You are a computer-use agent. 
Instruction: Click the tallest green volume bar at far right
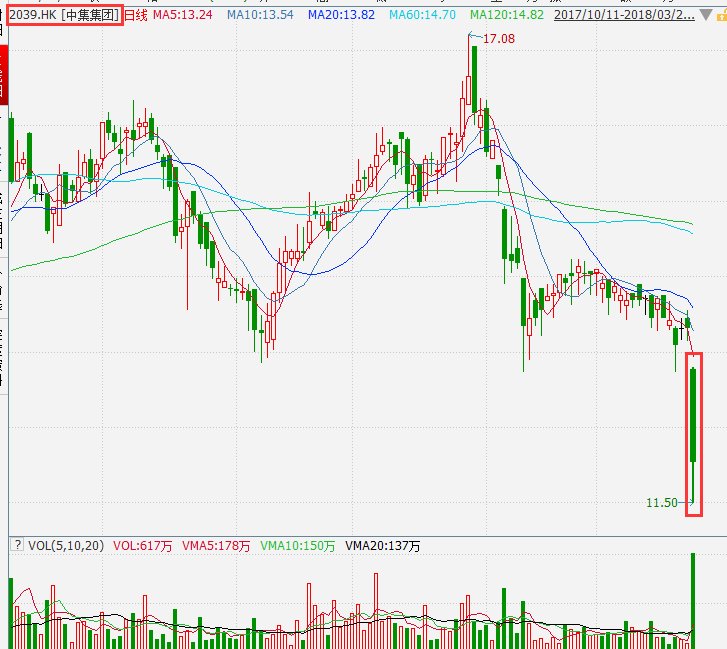click(692, 600)
